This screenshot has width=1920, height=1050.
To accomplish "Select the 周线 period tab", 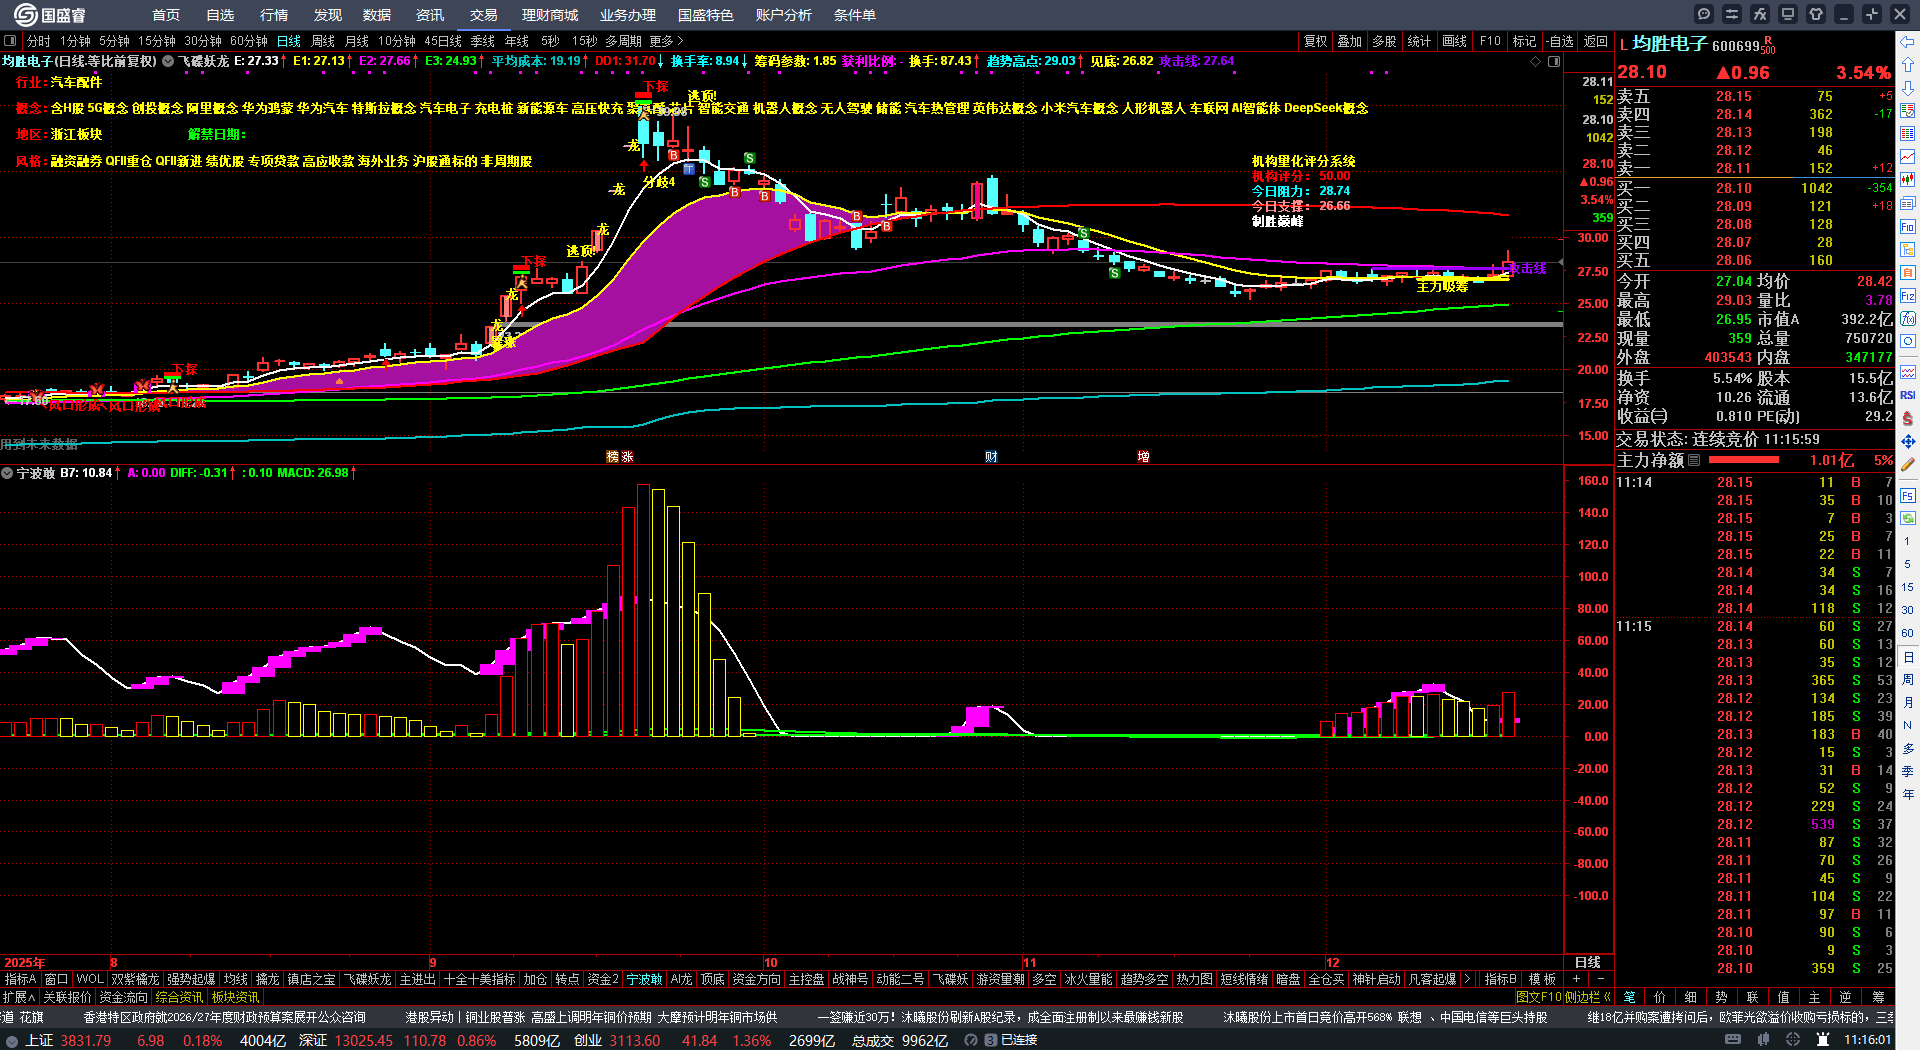I will coord(323,41).
